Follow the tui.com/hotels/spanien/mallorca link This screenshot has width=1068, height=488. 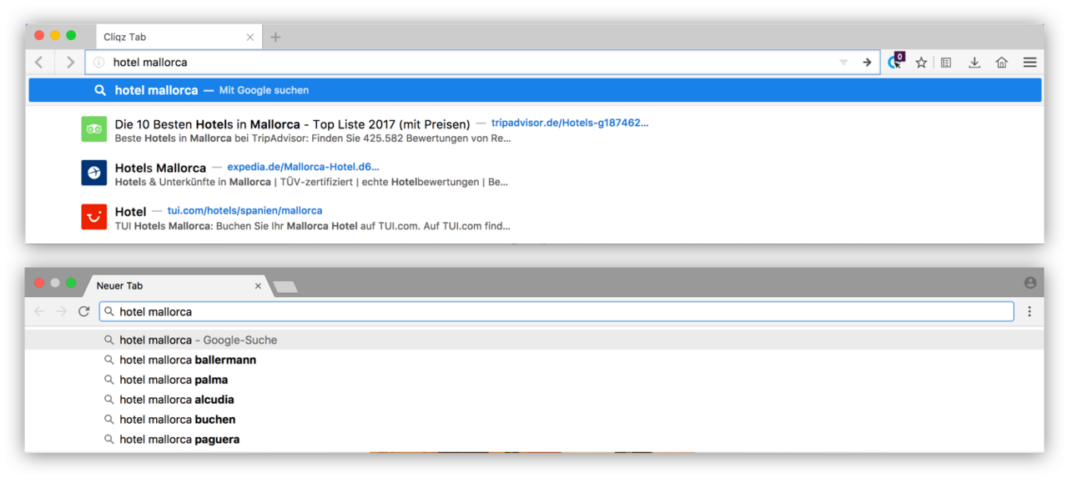(x=245, y=211)
